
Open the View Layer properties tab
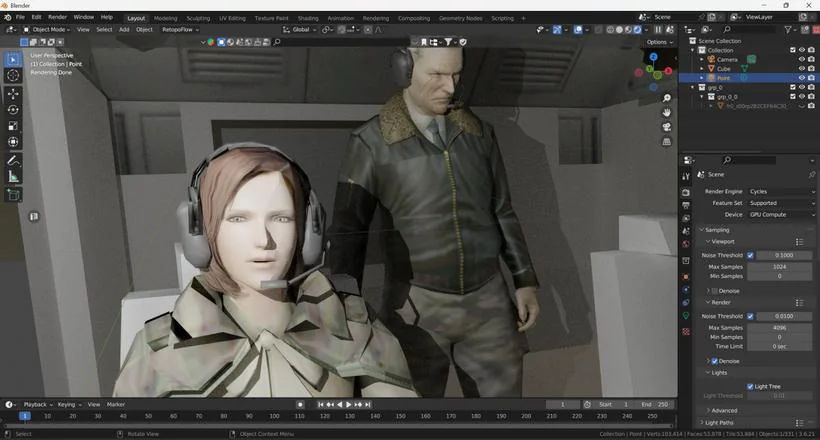686,218
